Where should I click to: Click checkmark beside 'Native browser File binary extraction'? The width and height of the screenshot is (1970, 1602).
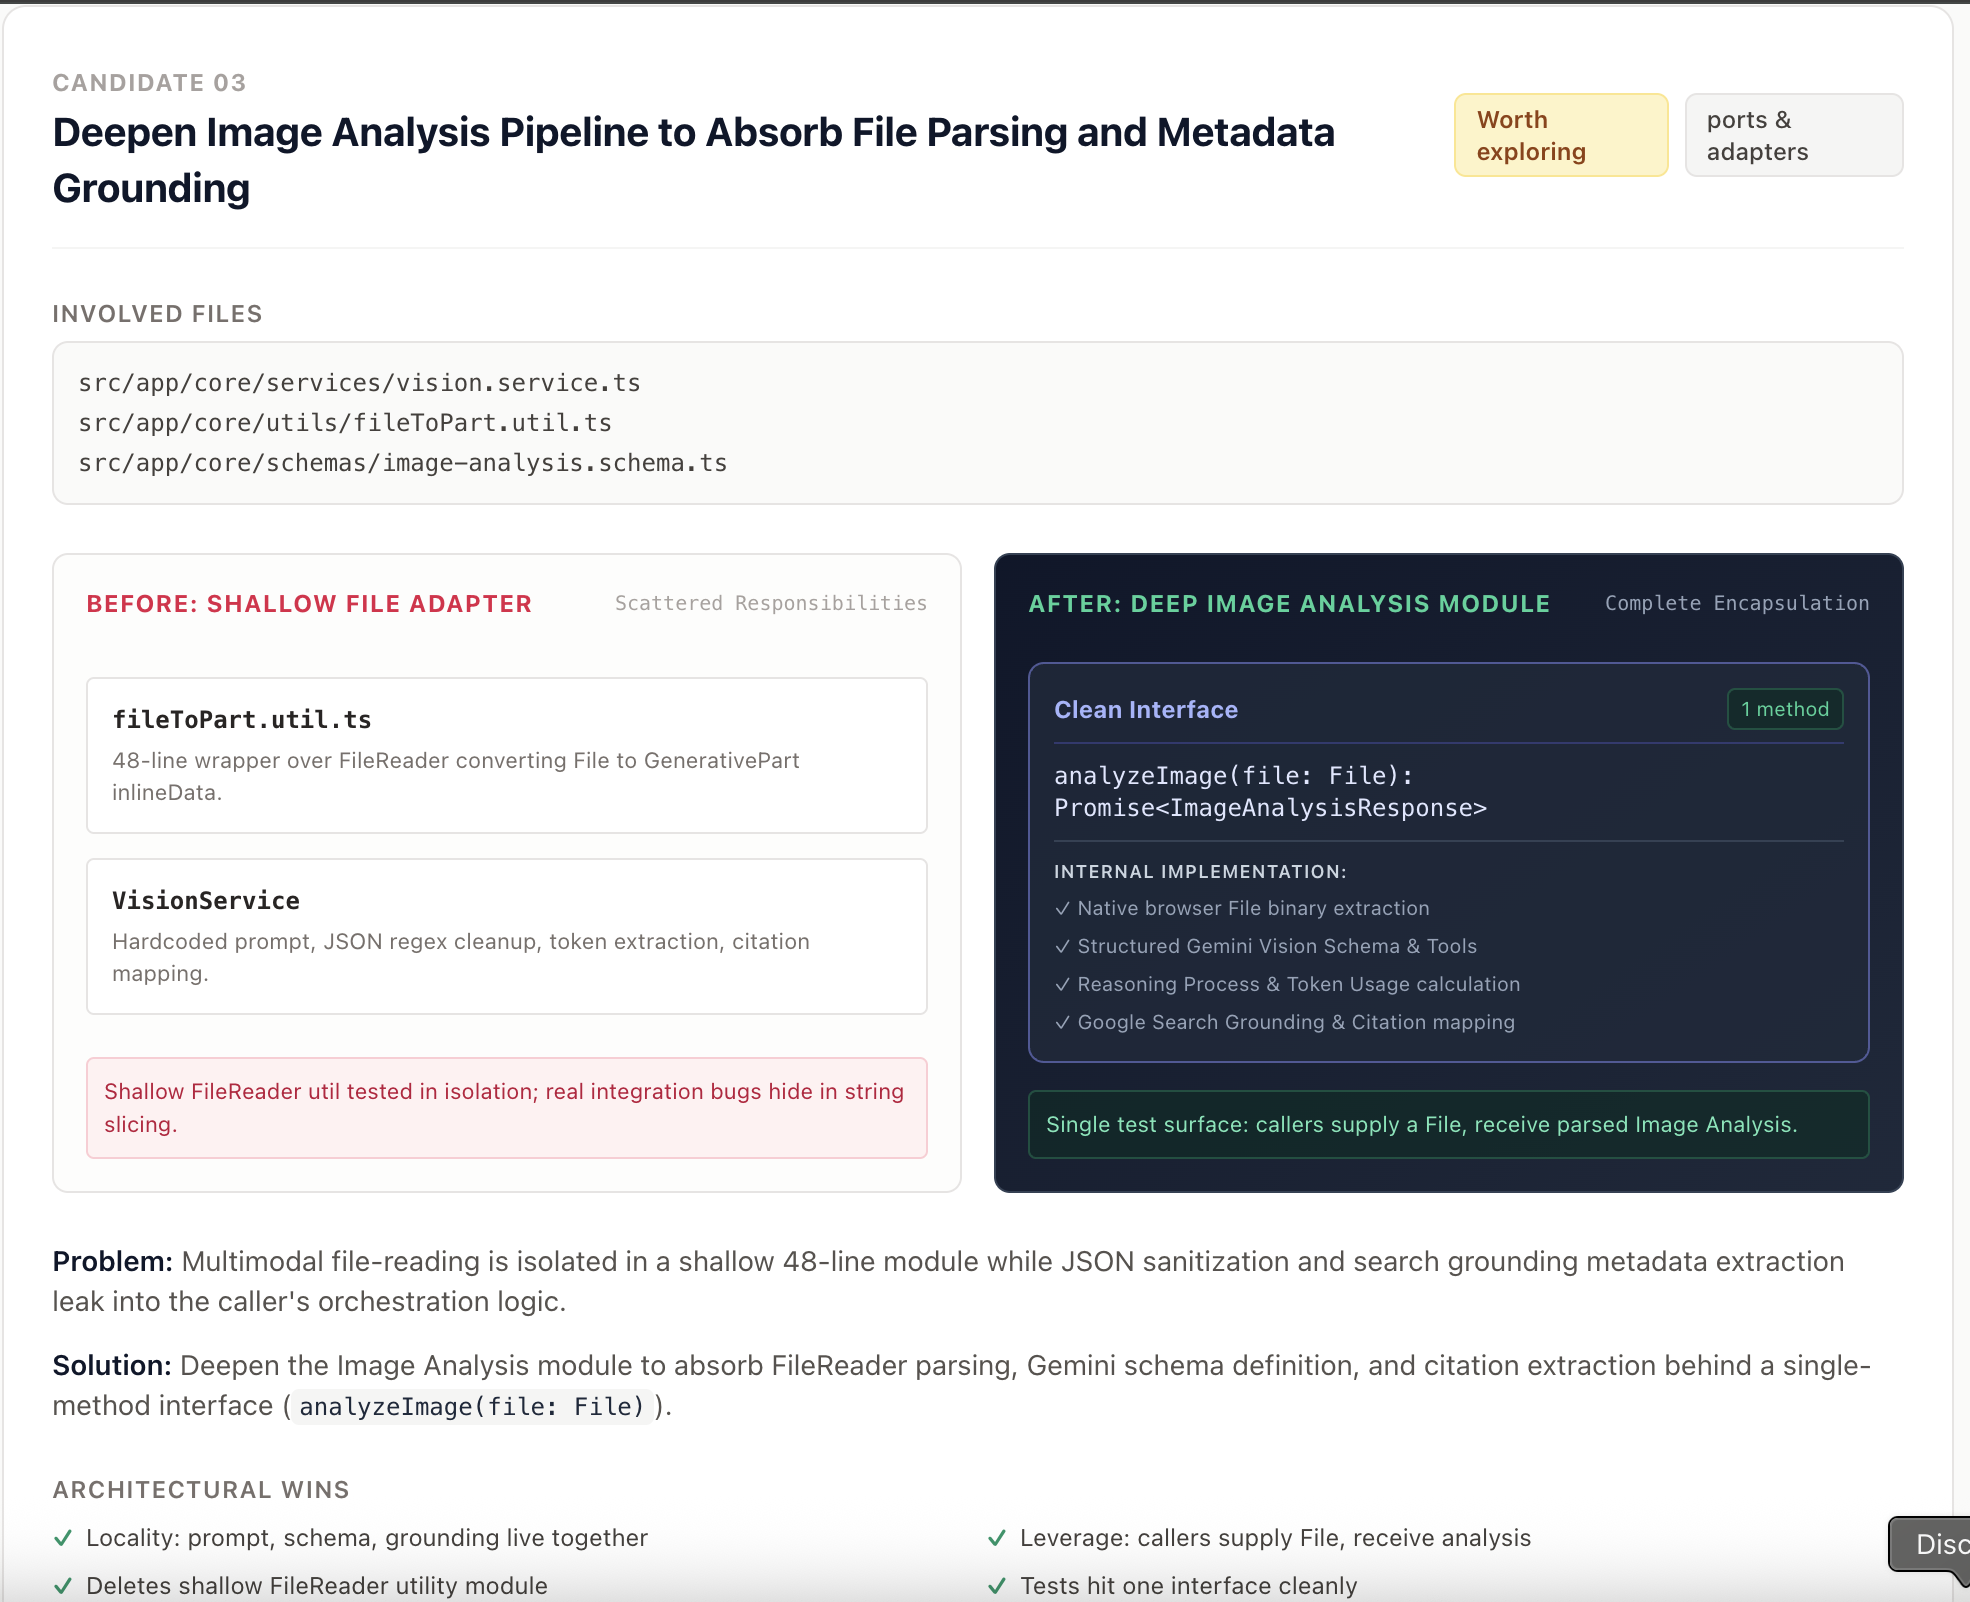coord(1062,909)
